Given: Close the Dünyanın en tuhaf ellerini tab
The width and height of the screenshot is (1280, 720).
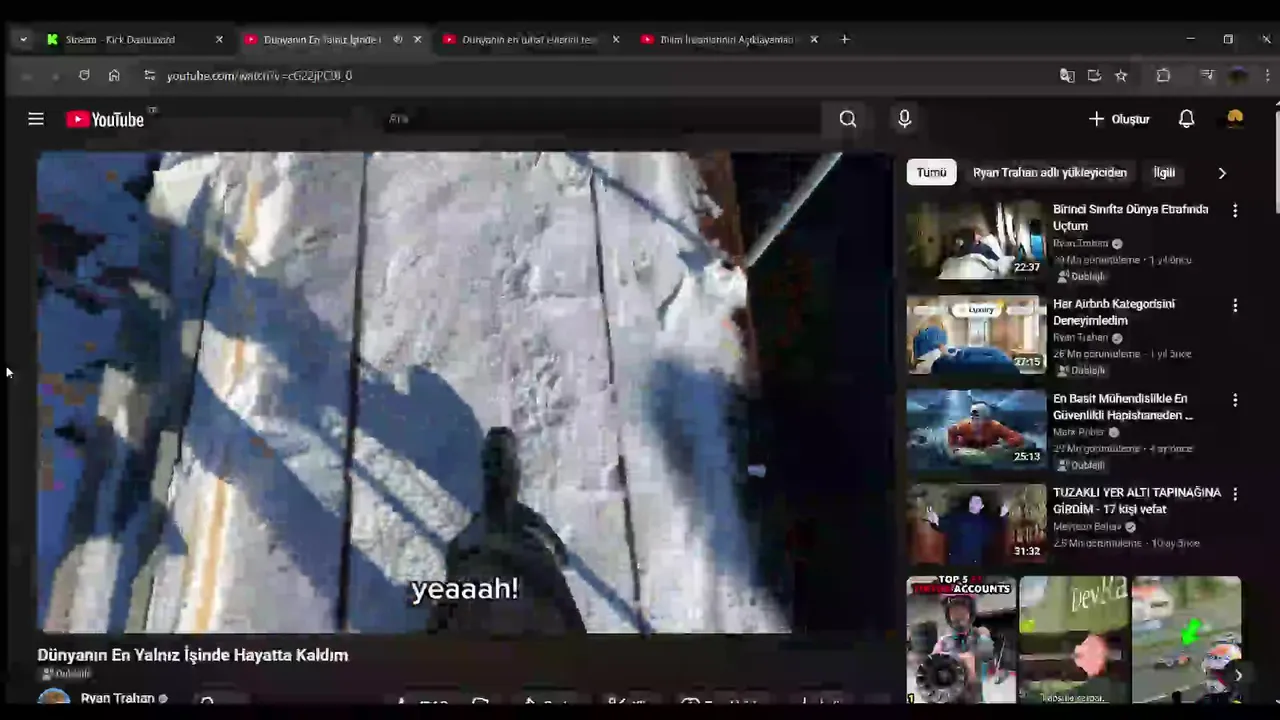Looking at the screenshot, I should pyautogui.click(x=616, y=40).
